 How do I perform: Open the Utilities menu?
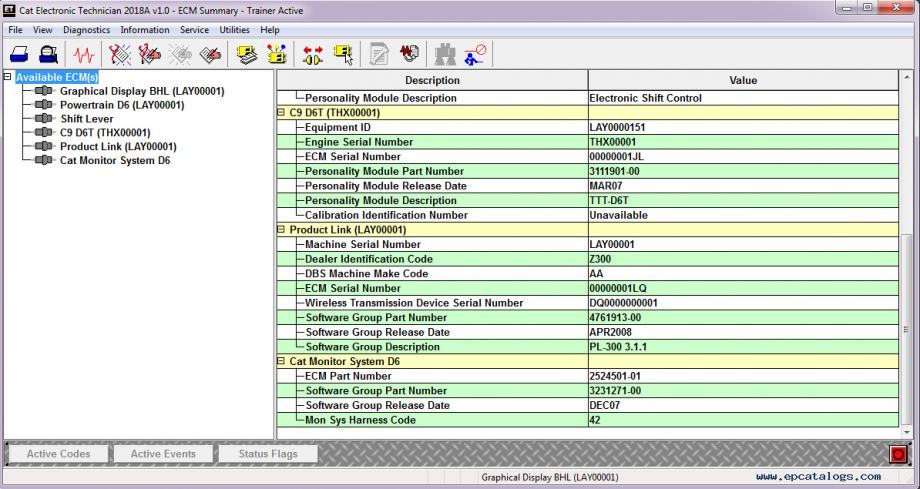(x=234, y=30)
